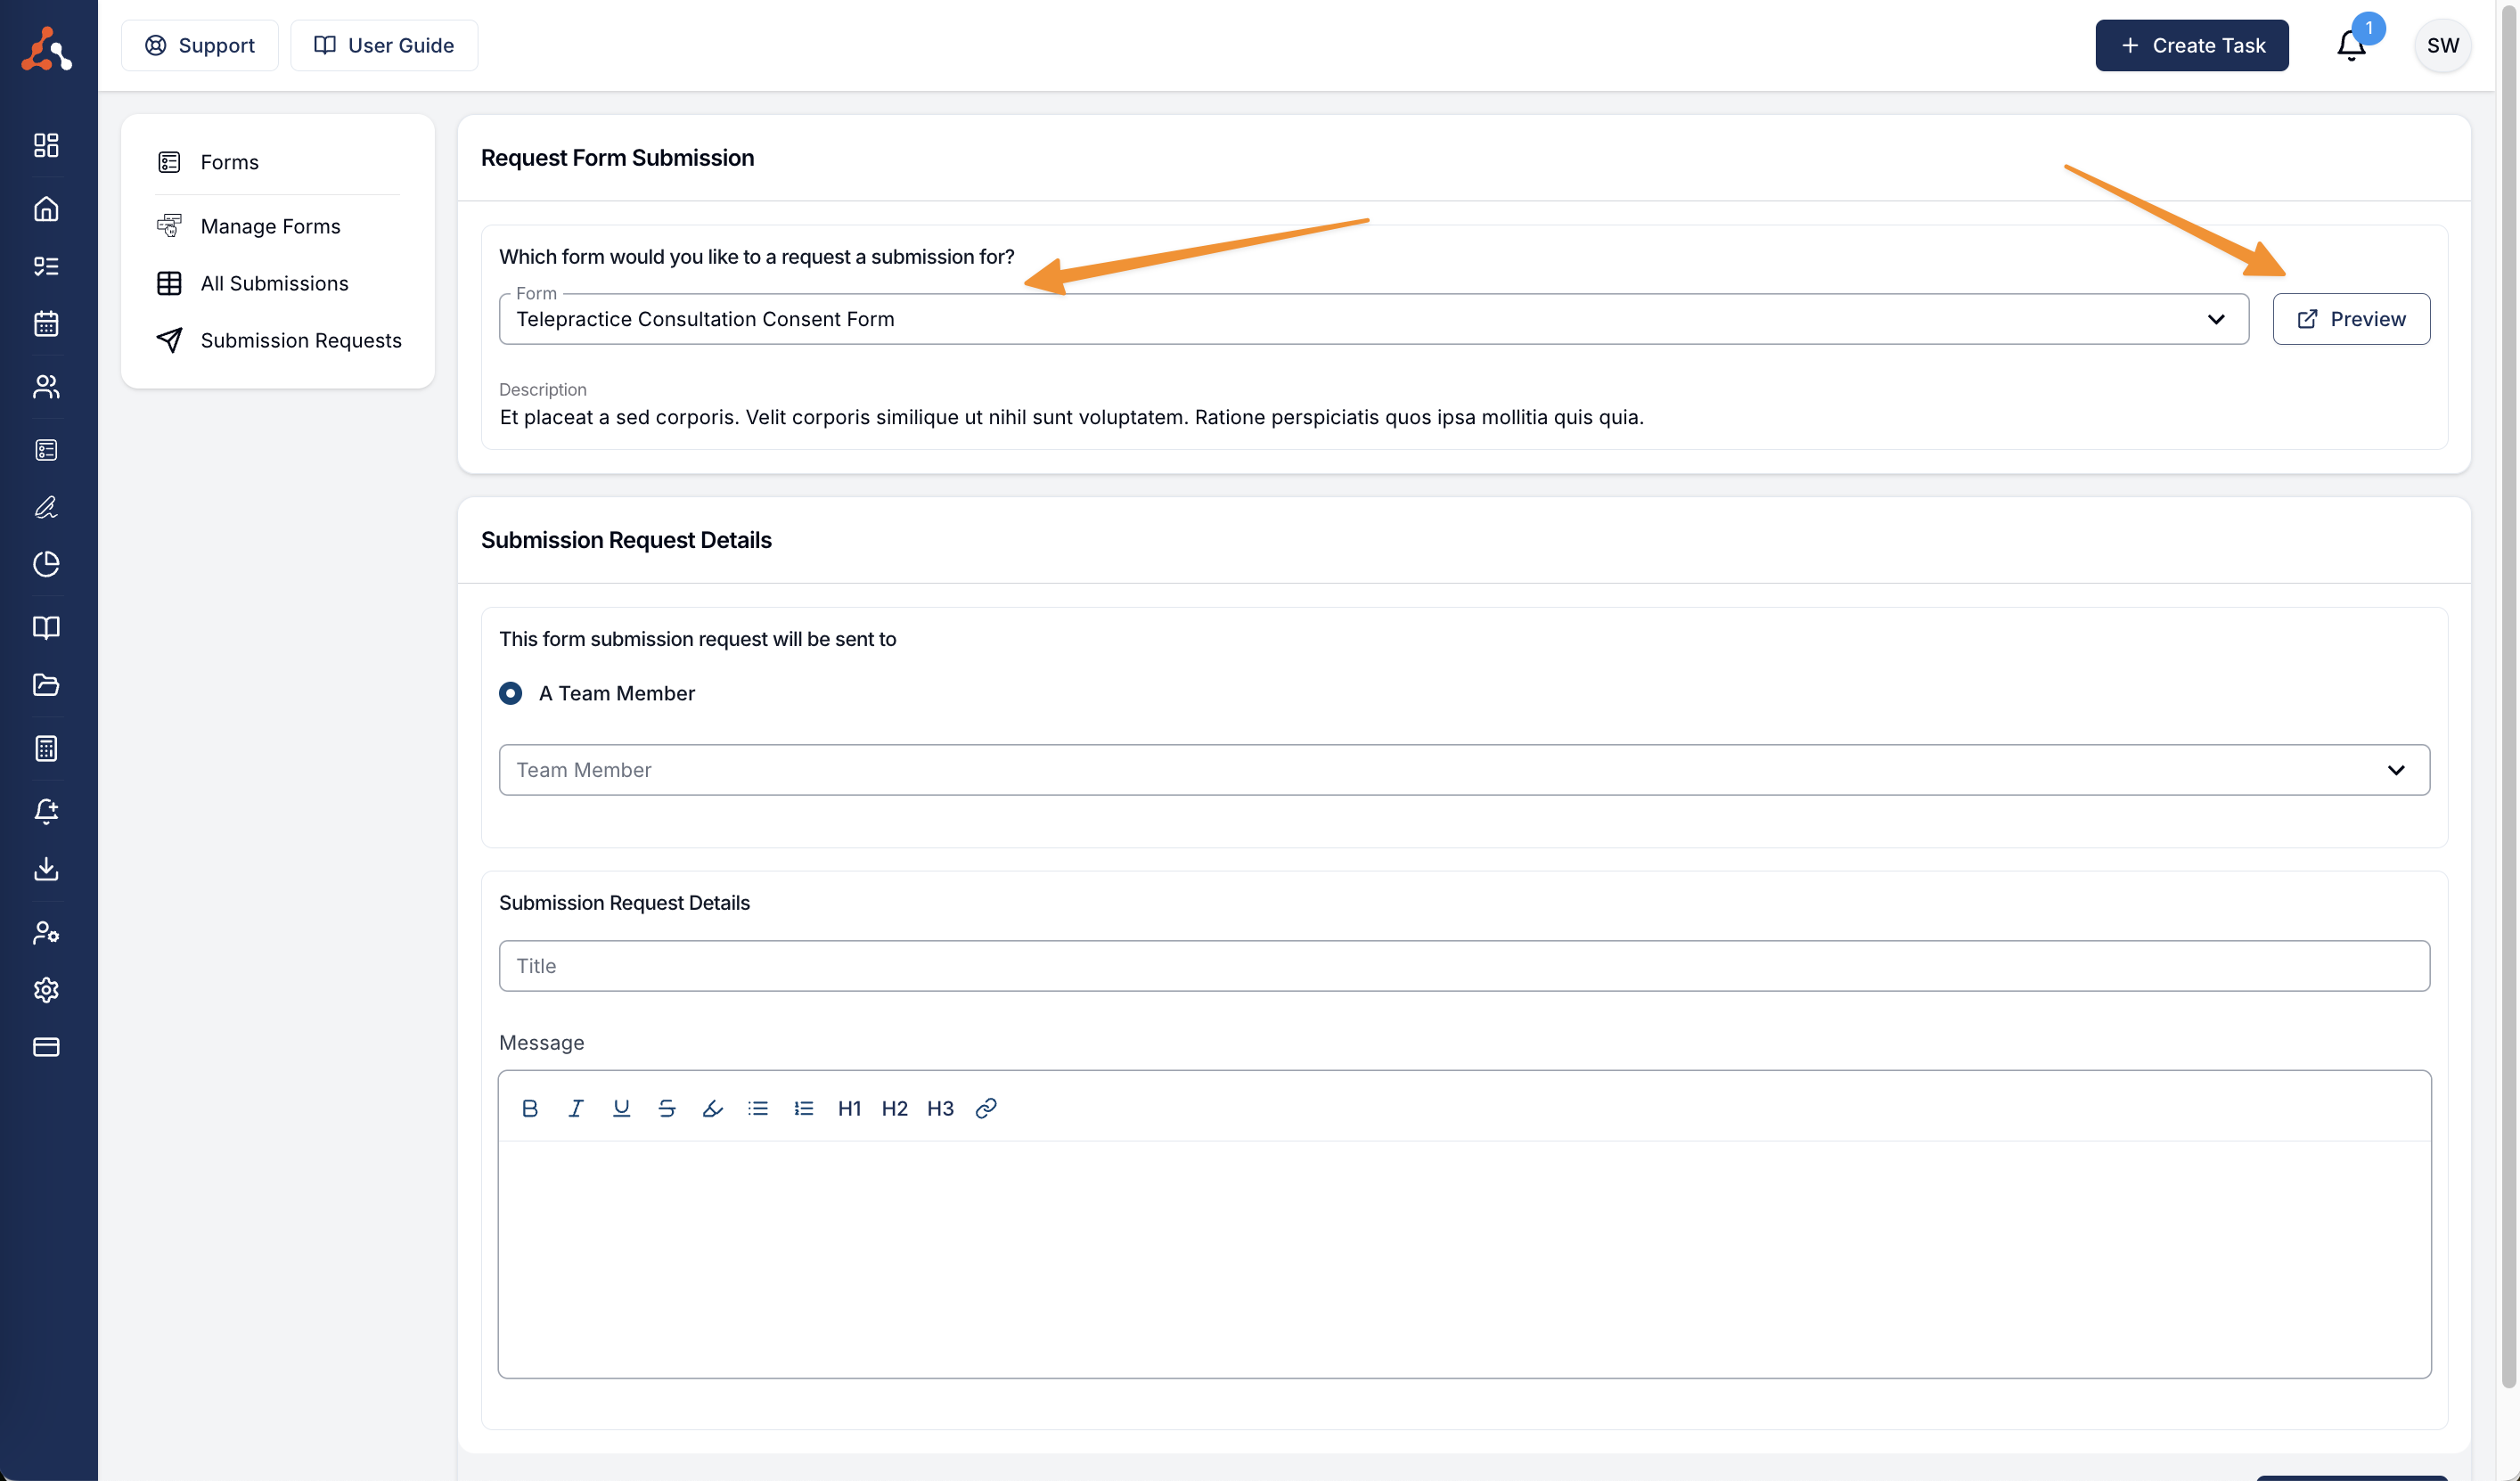Open the forms list icon in sidebar
The height and width of the screenshot is (1481, 2520).
46,450
